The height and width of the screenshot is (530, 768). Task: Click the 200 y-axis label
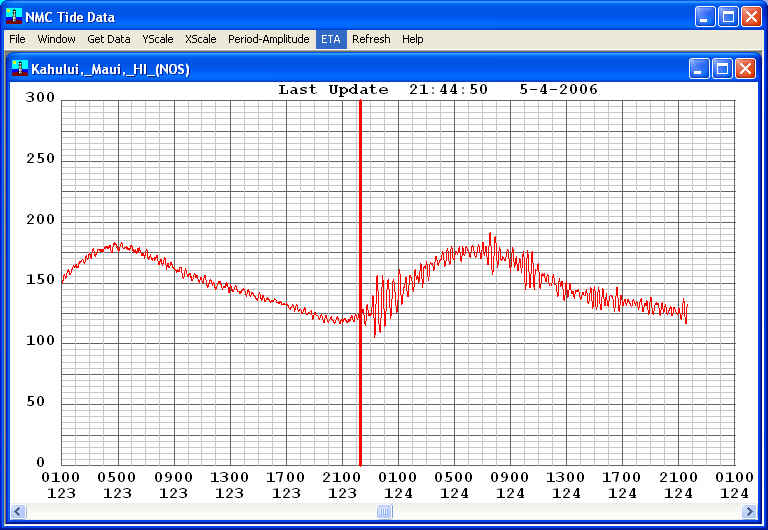point(41,219)
